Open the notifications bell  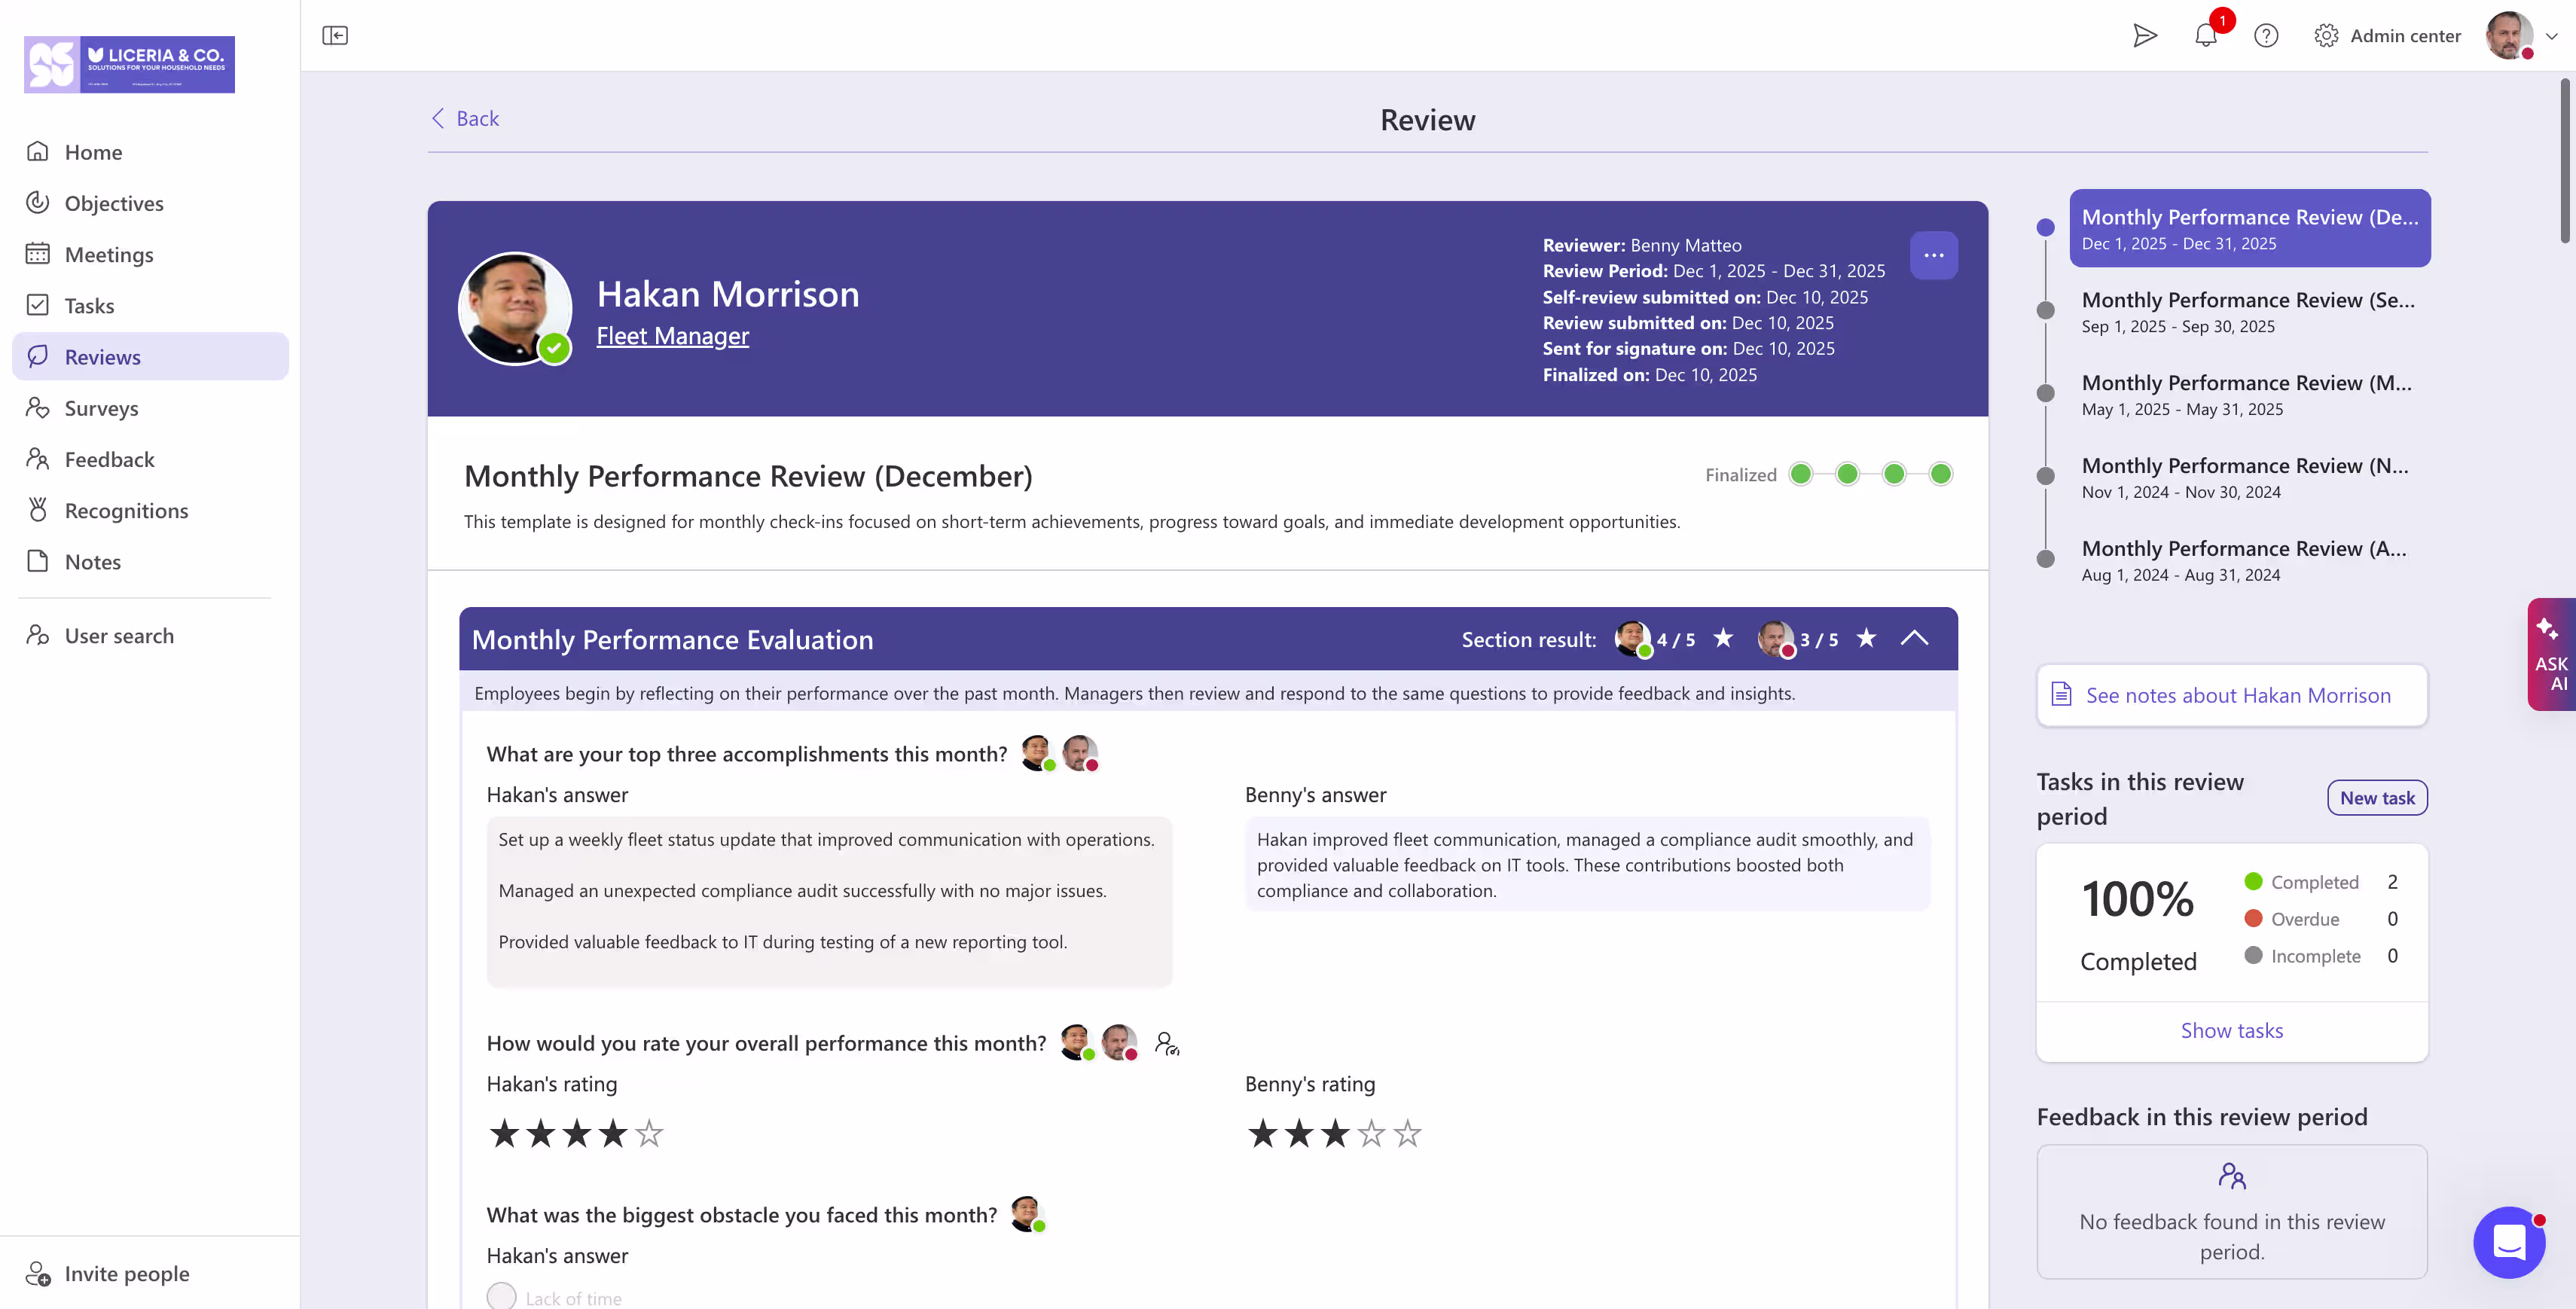click(x=2205, y=36)
